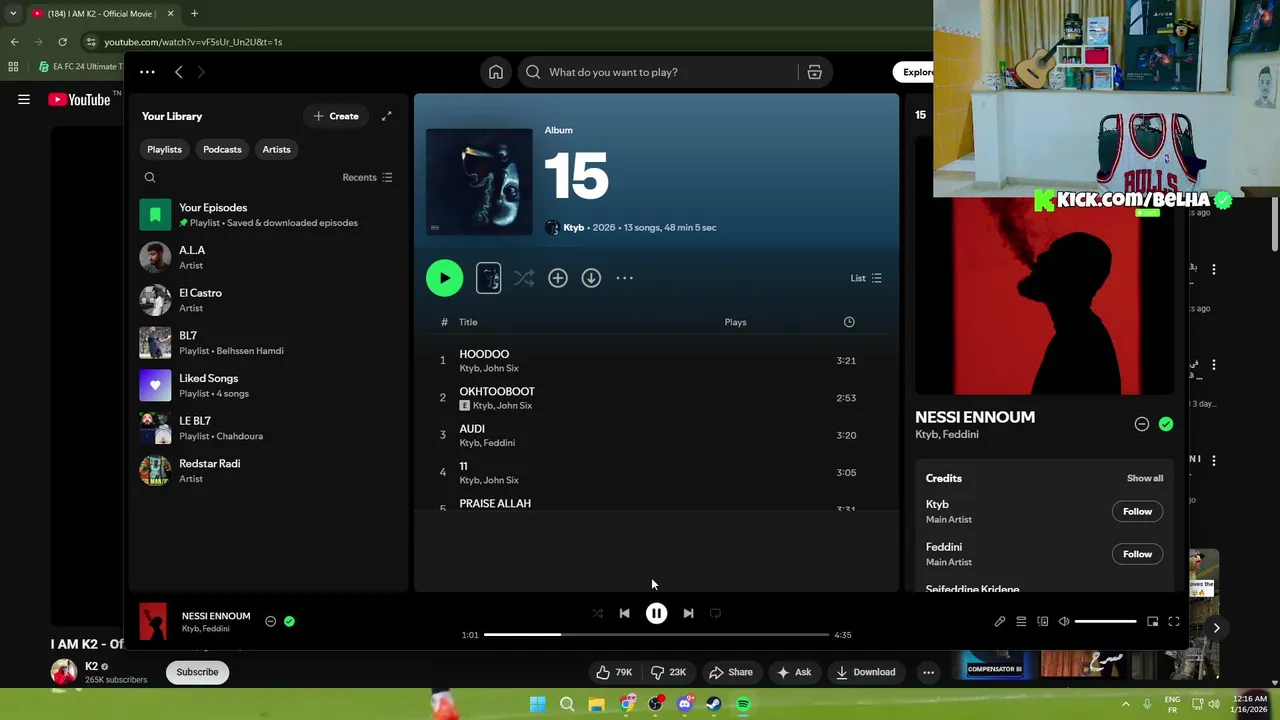
Task: Go back using the Spotify back arrow
Action: 178,72
